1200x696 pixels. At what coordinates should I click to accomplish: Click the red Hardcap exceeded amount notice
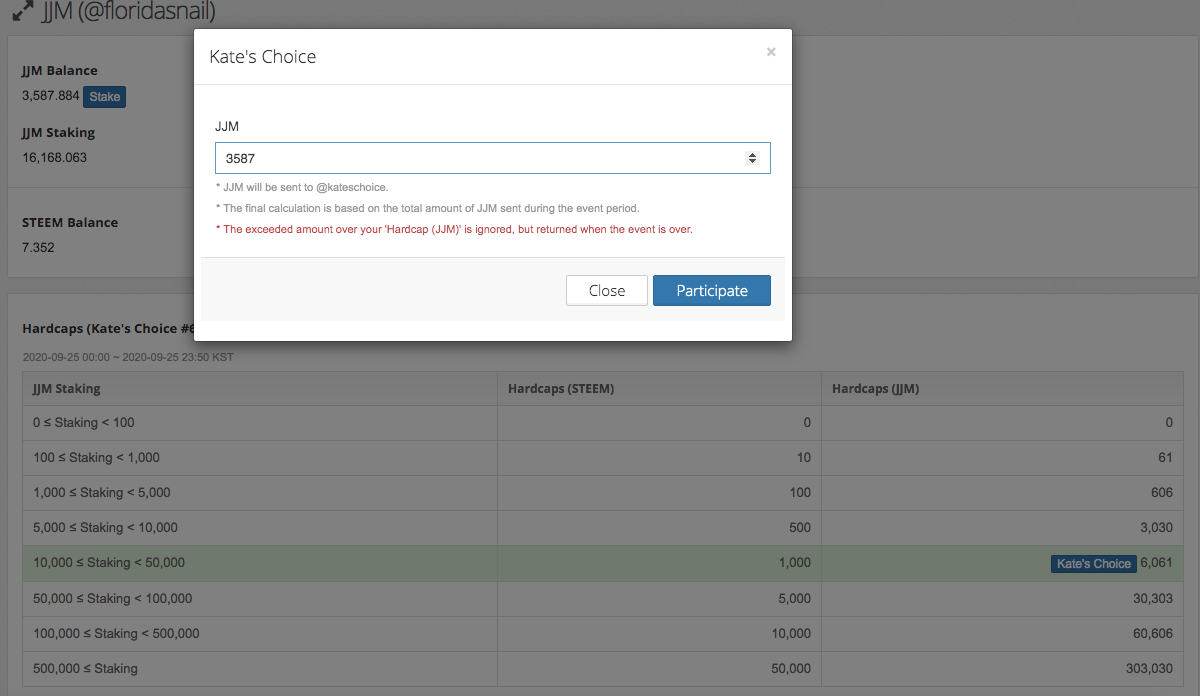pyautogui.click(x=454, y=229)
